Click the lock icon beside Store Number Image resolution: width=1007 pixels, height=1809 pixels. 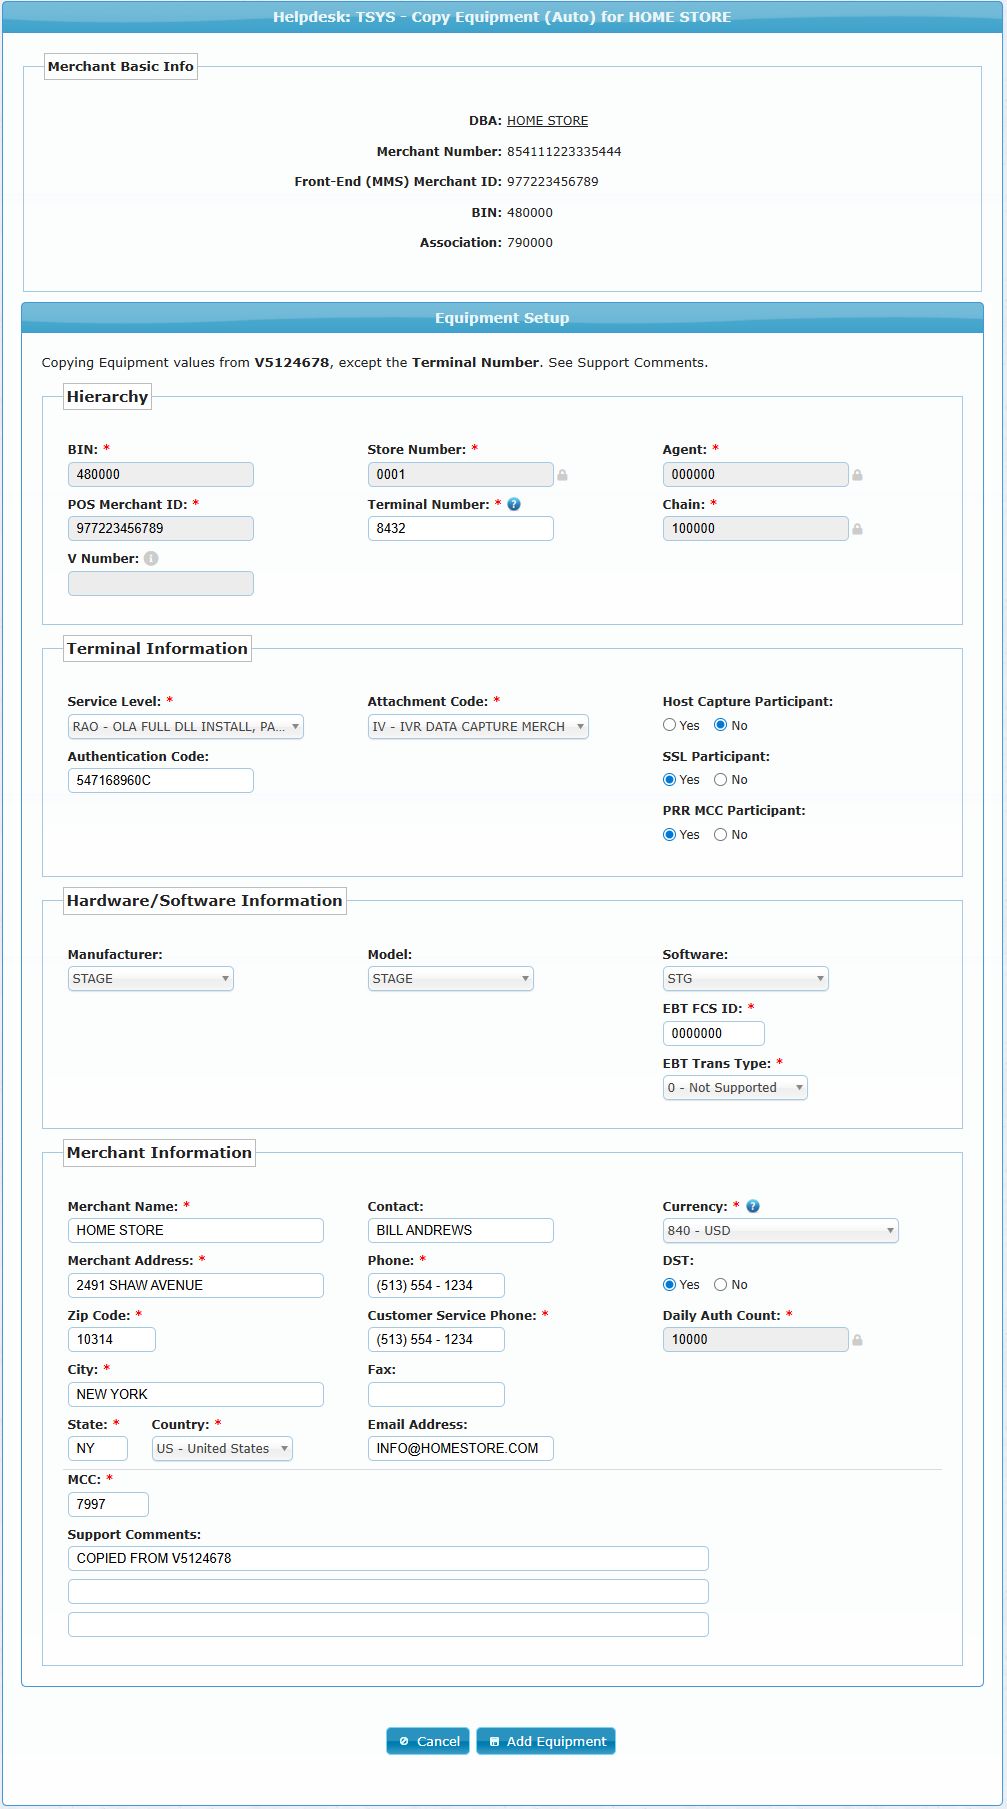(562, 475)
